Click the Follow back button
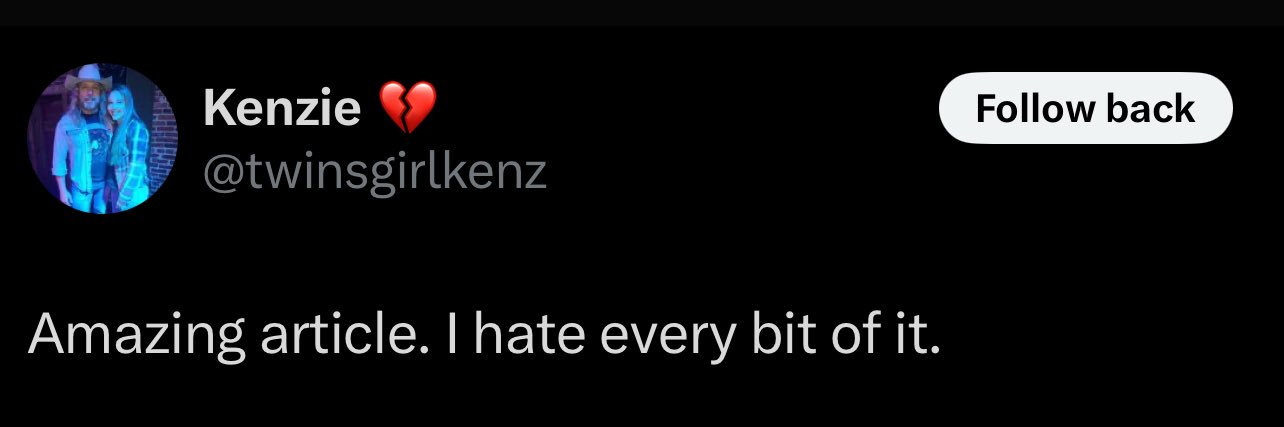The image size is (1284, 427). (1085, 108)
